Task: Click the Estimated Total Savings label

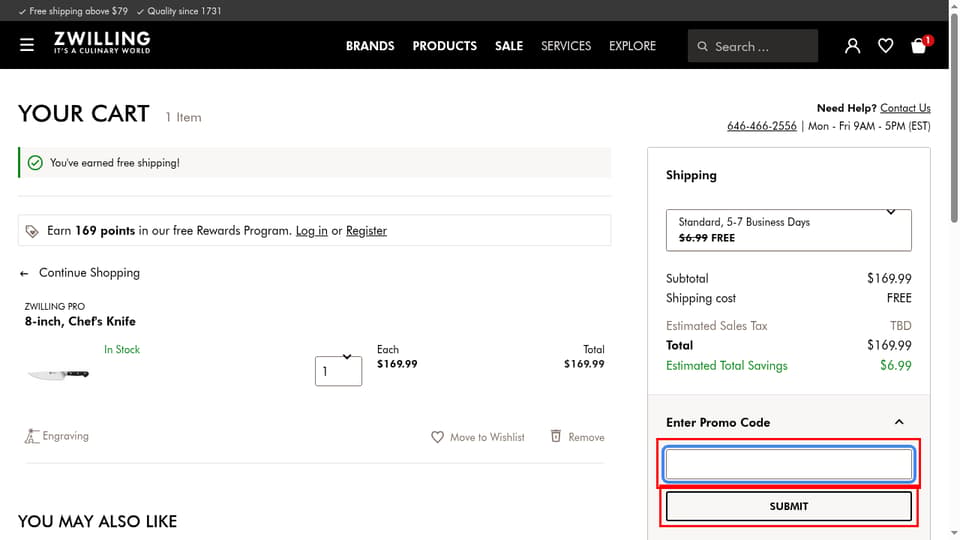Action: (x=727, y=366)
